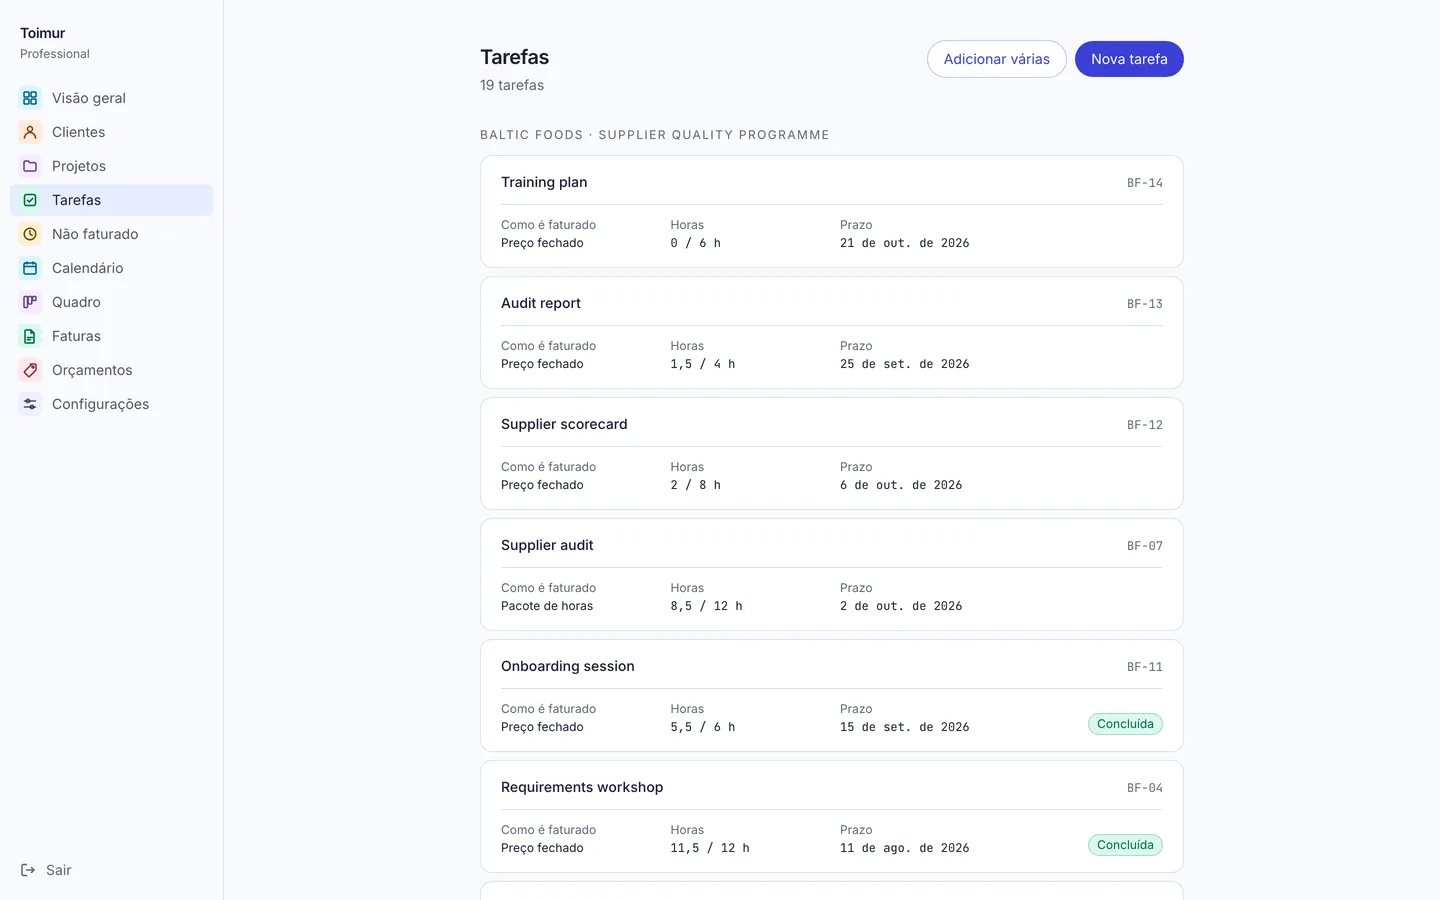The height and width of the screenshot is (900, 1440).
Task: Click task code BF-07
Action: (x=1145, y=546)
